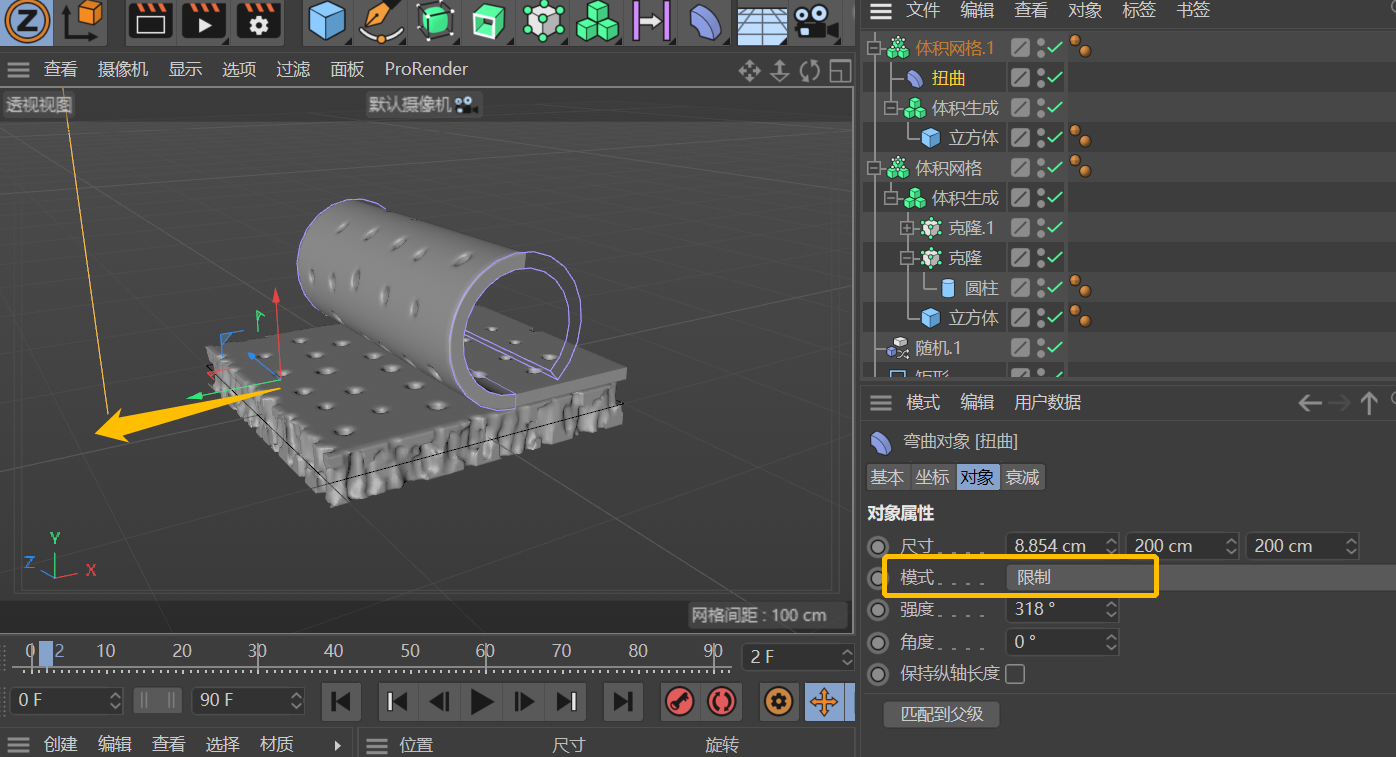This screenshot has height=757, width=1396.
Task: Open render settings clapboard with gear
Action: click(x=258, y=21)
